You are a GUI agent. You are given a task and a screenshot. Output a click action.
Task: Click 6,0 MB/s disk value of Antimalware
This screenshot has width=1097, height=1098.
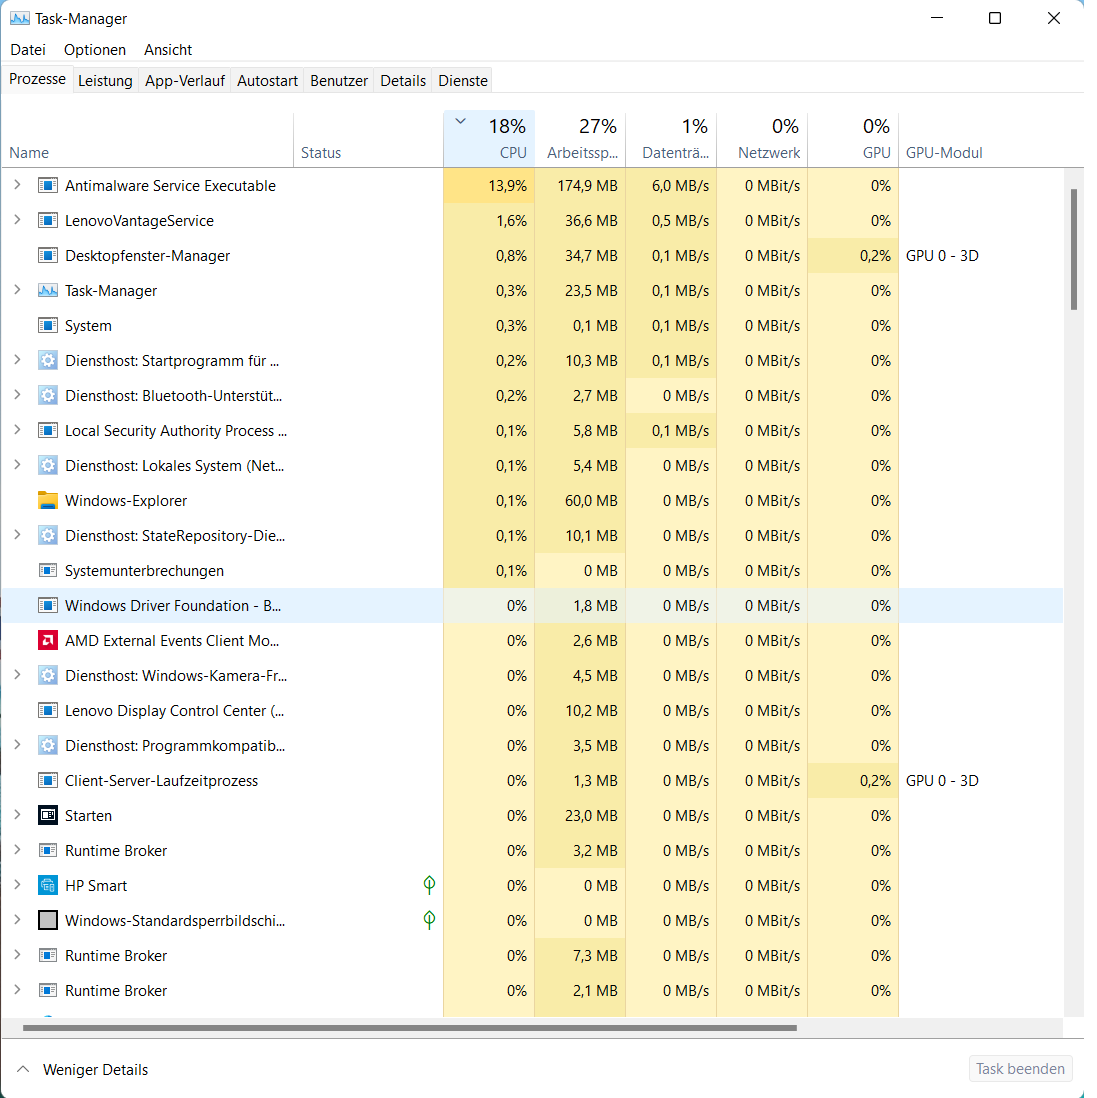[680, 186]
